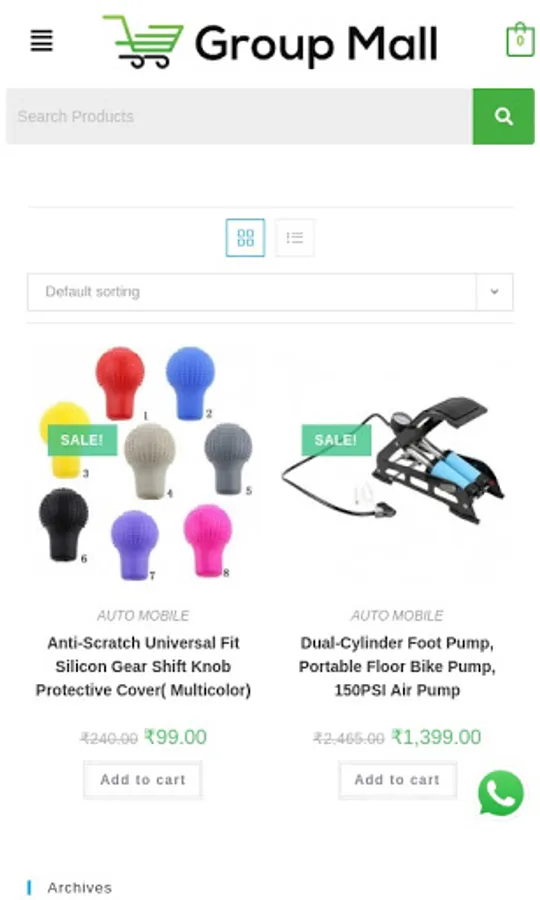The image size is (540, 900).
Task: Open Anti-Scratch Gear Shift Knob title link
Action: pos(143,666)
